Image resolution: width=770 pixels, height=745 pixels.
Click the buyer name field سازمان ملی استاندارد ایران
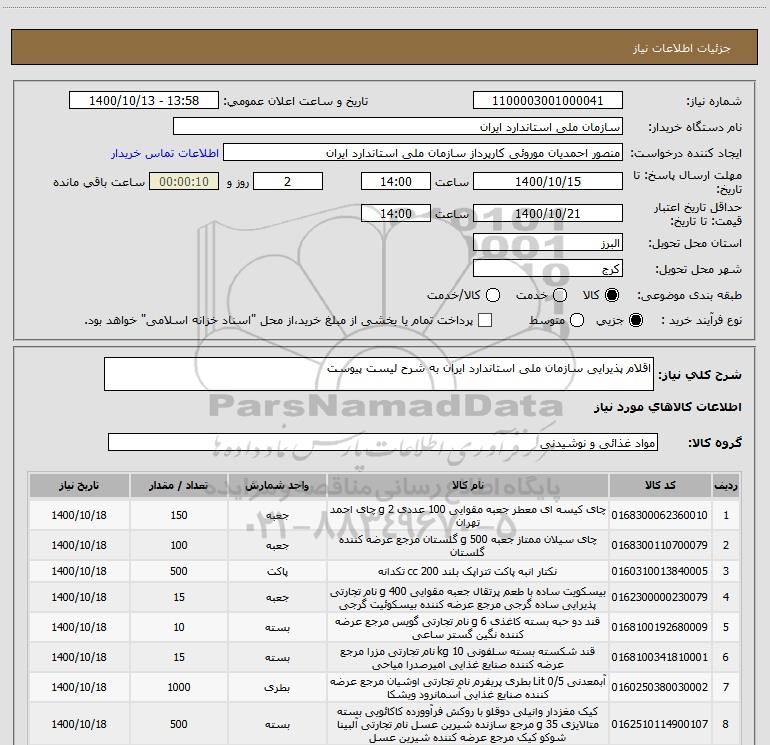(x=398, y=126)
